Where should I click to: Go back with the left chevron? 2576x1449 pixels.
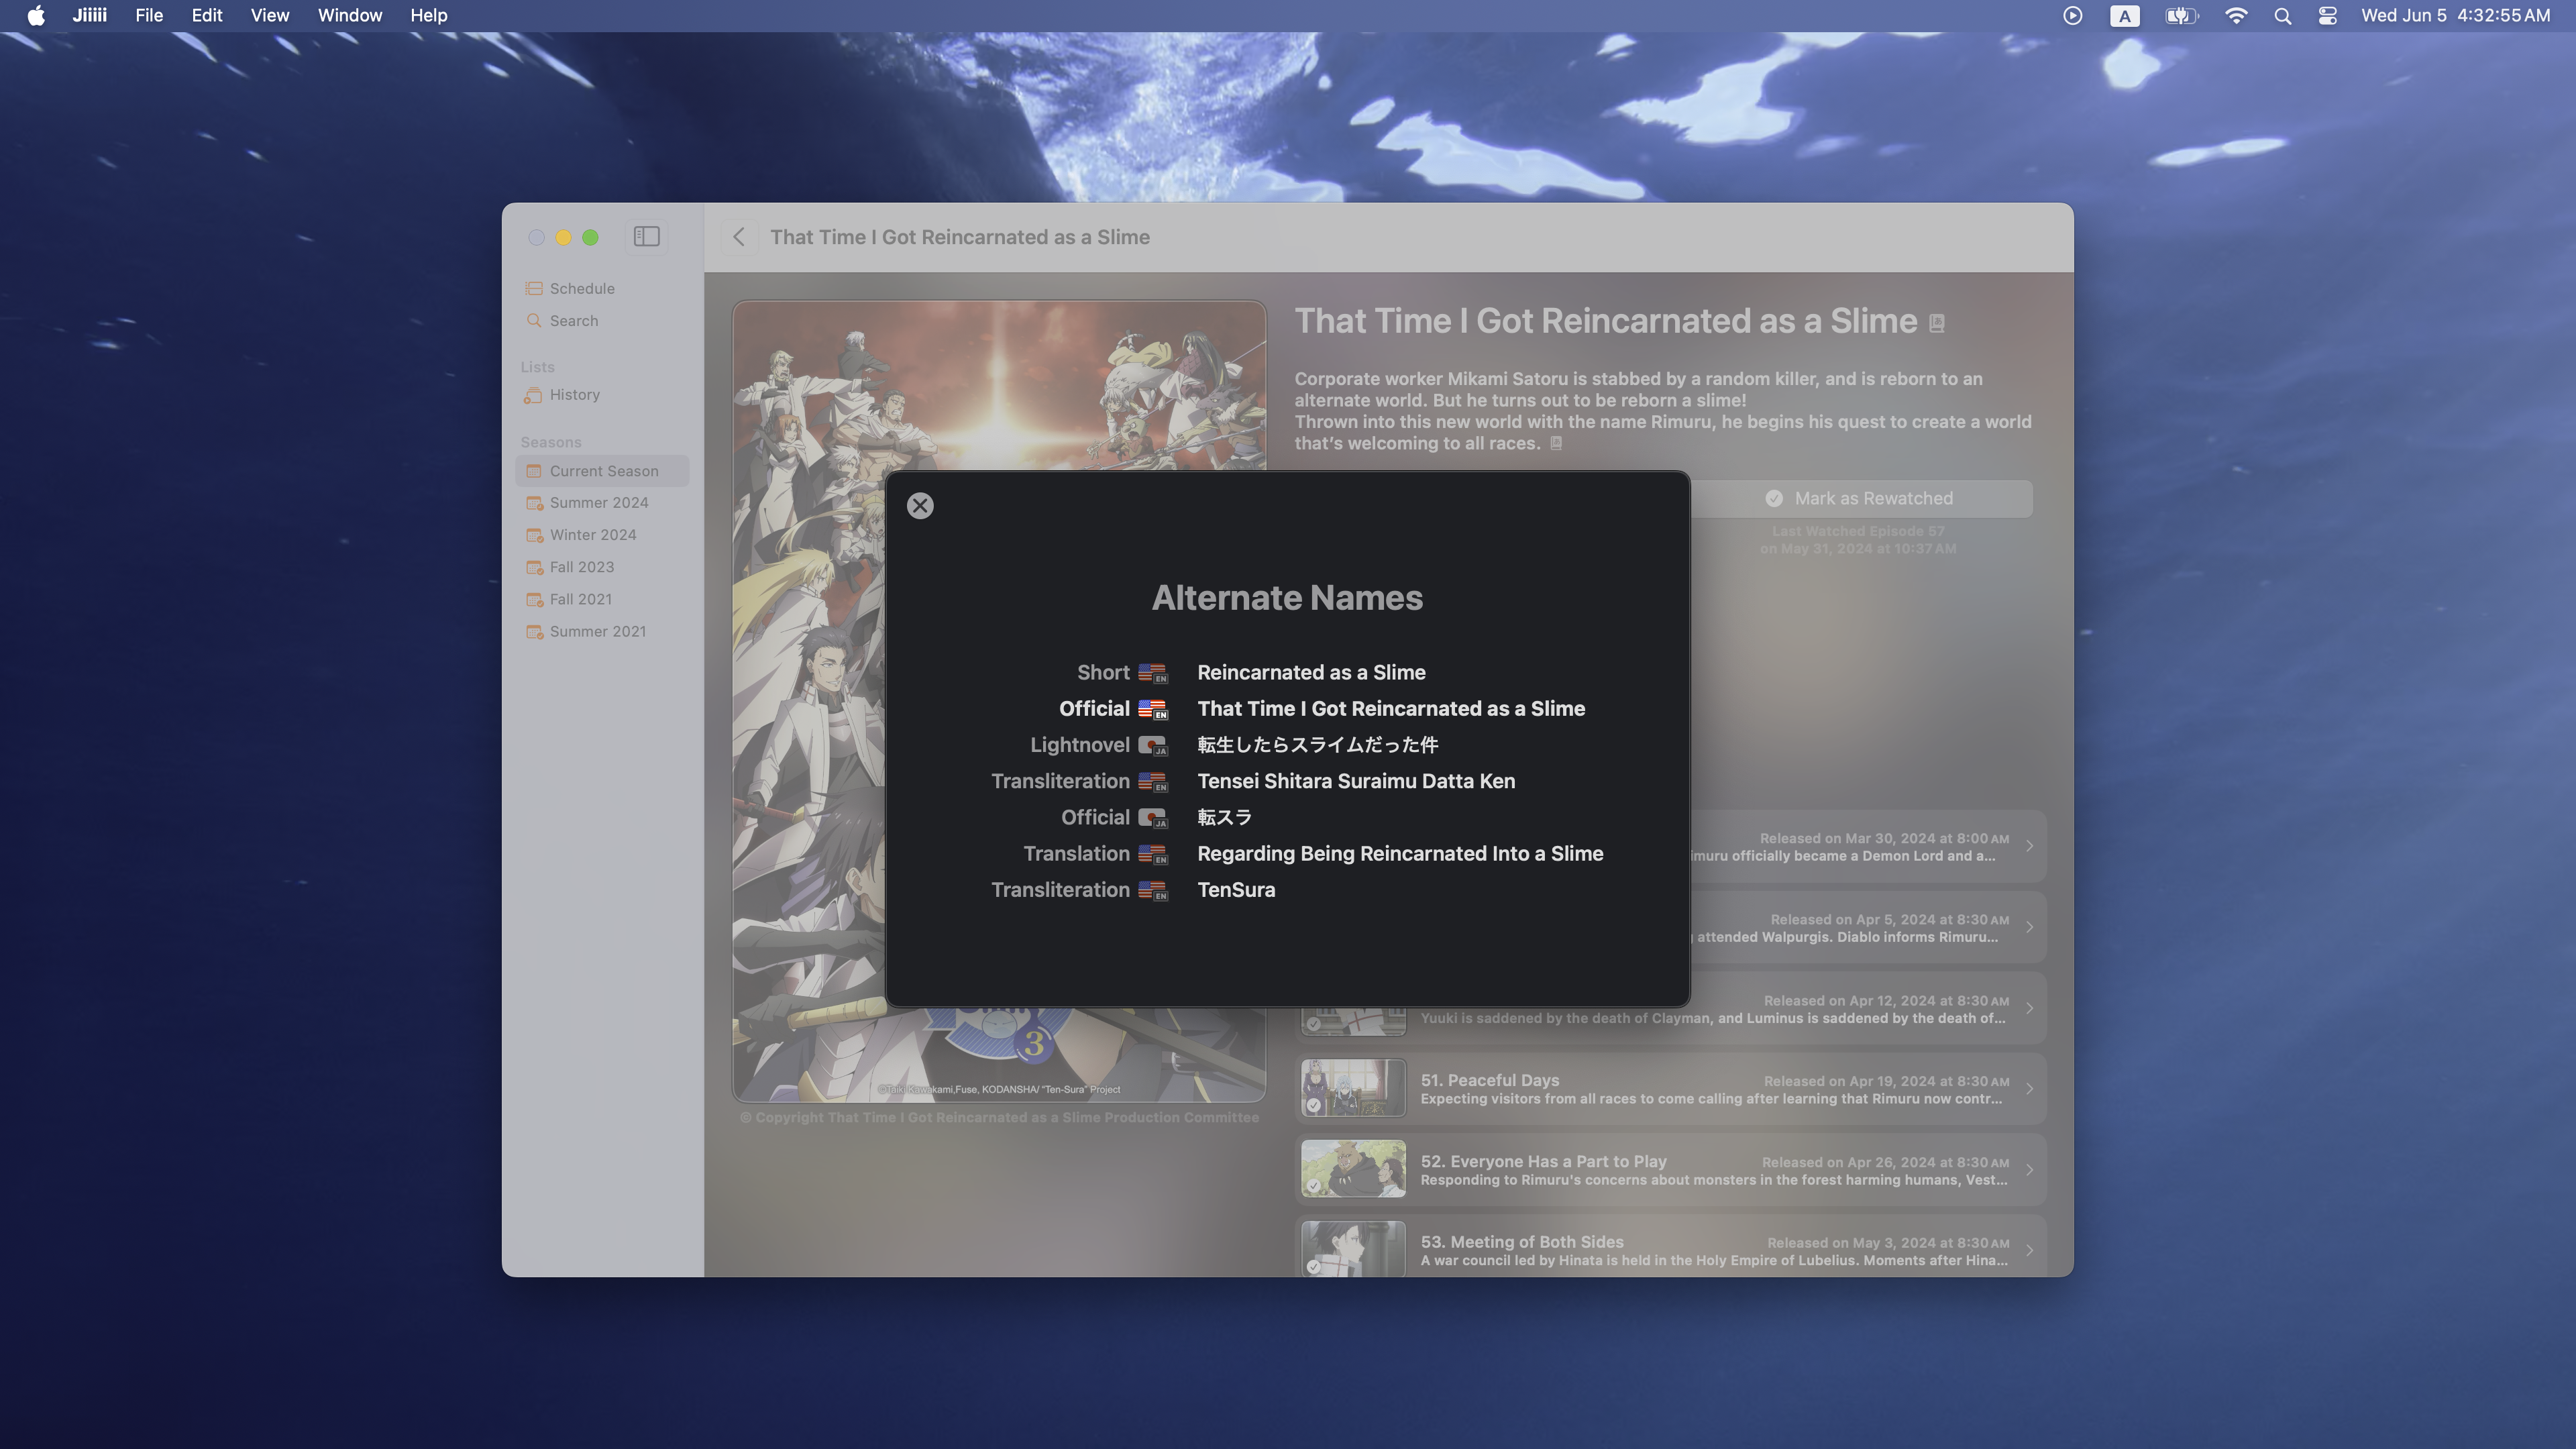point(739,237)
